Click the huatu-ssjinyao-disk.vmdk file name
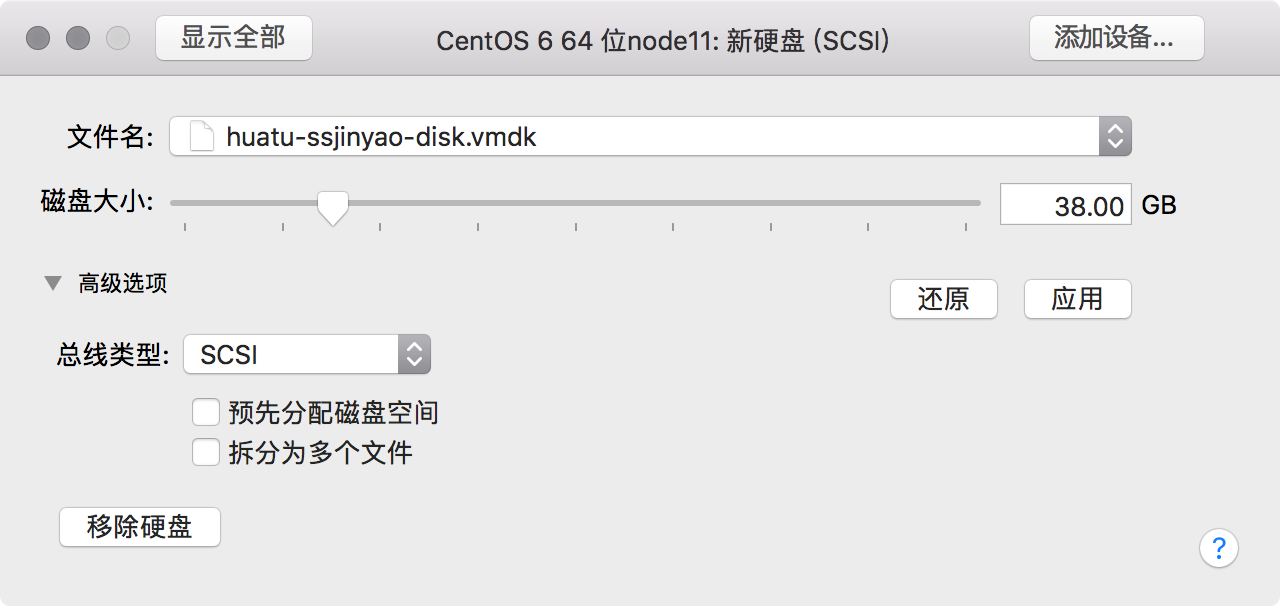Viewport: 1280px width, 606px height. 382,137
